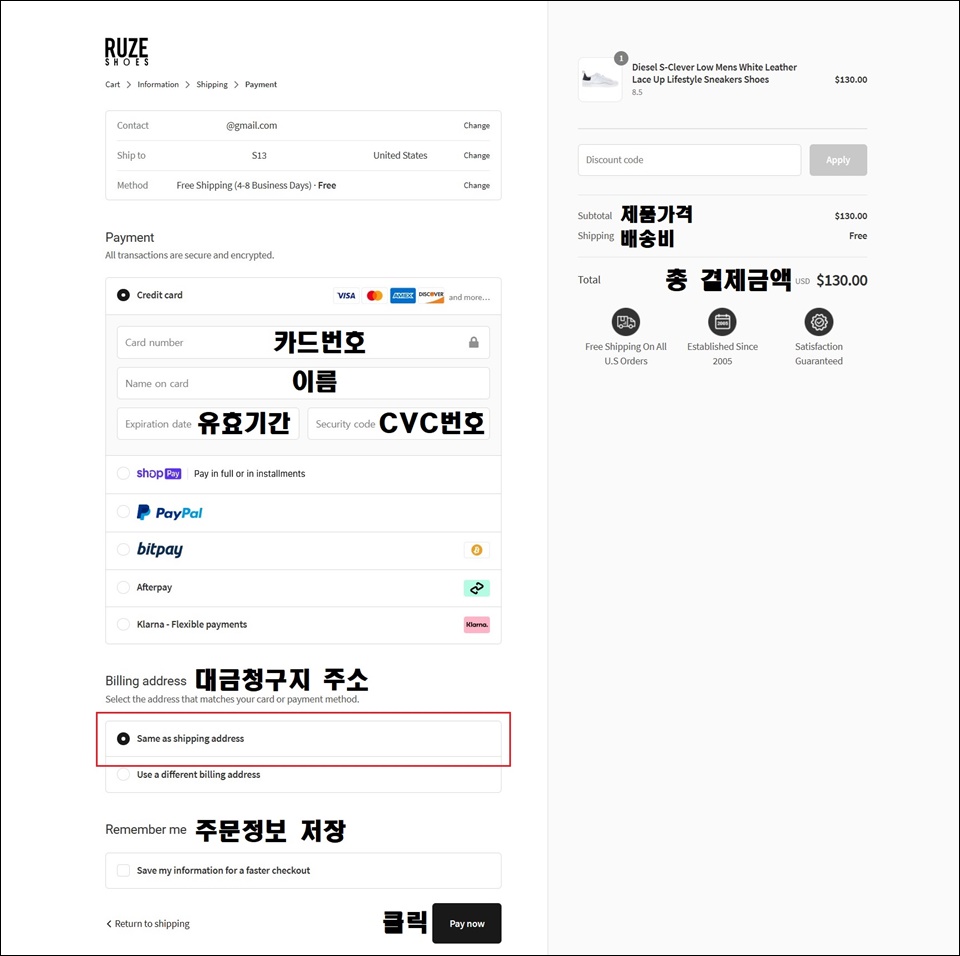Click the 'Remember me' heading
960x956 pixels.
[146, 830]
